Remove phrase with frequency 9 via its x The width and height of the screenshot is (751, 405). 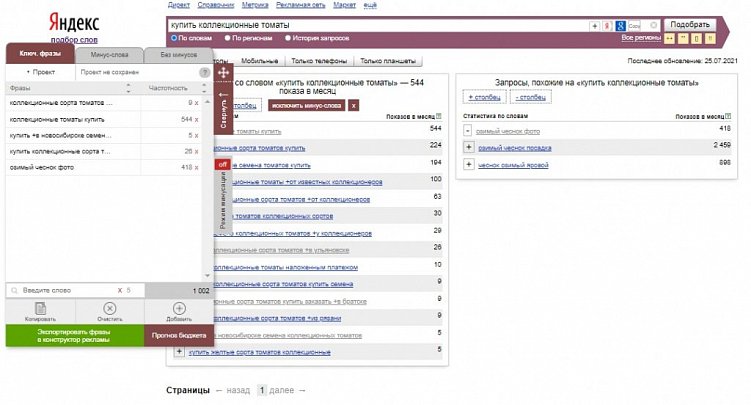tap(196, 103)
